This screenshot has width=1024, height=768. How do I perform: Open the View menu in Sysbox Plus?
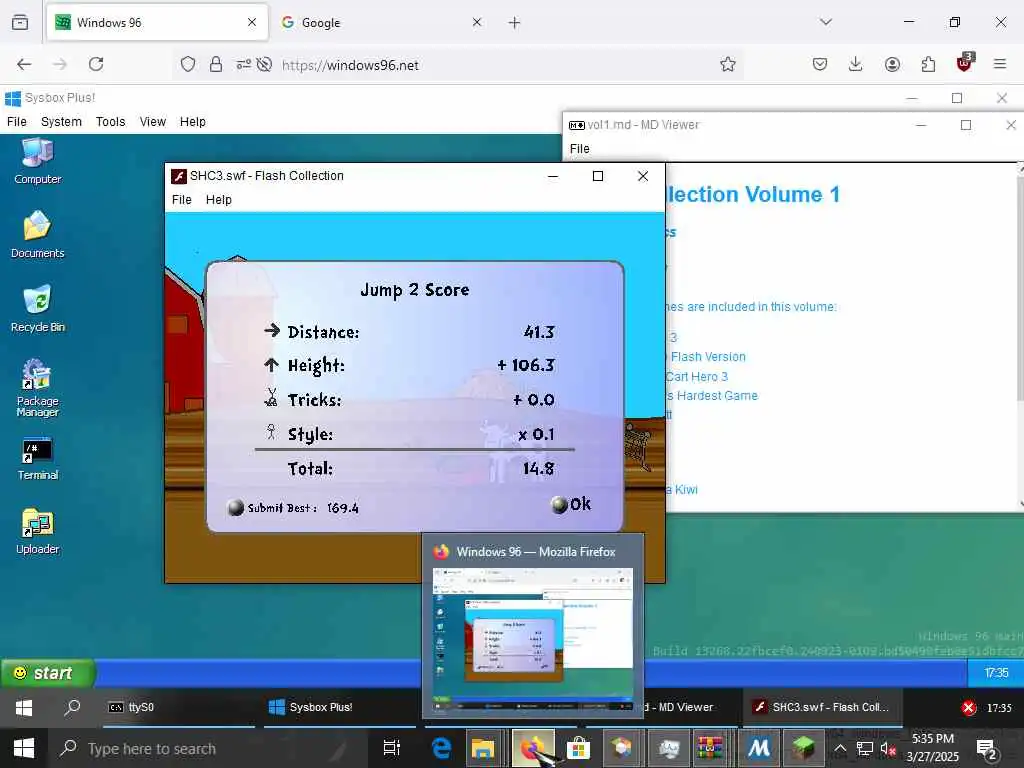coord(153,121)
